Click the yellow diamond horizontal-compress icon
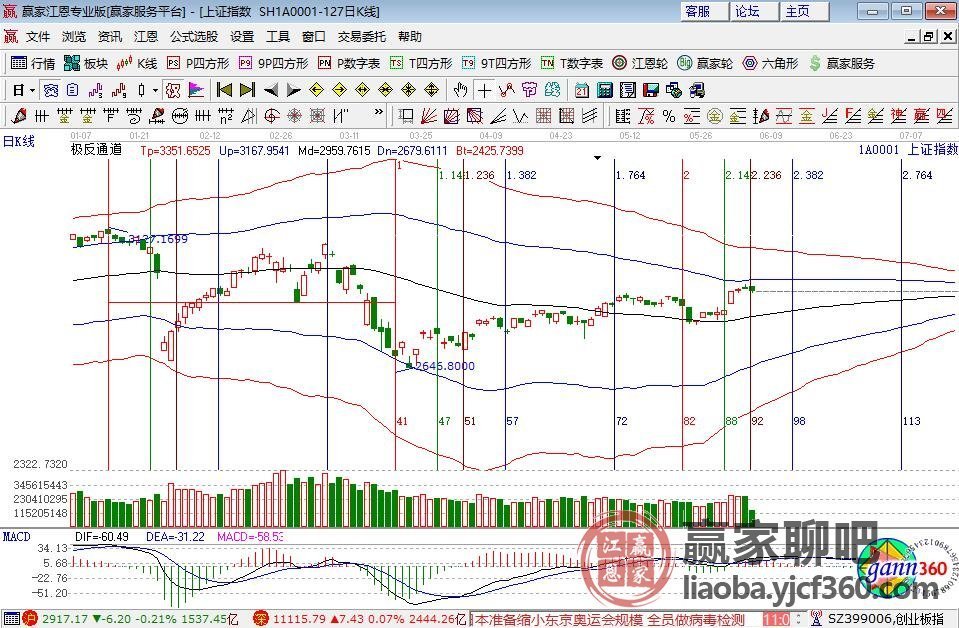This screenshot has height=628, width=959. pos(385,91)
